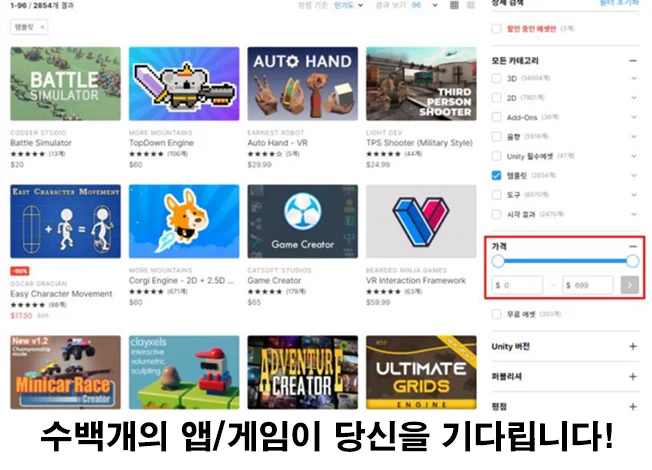Open VR Interaction Framework title link

(x=416, y=280)
